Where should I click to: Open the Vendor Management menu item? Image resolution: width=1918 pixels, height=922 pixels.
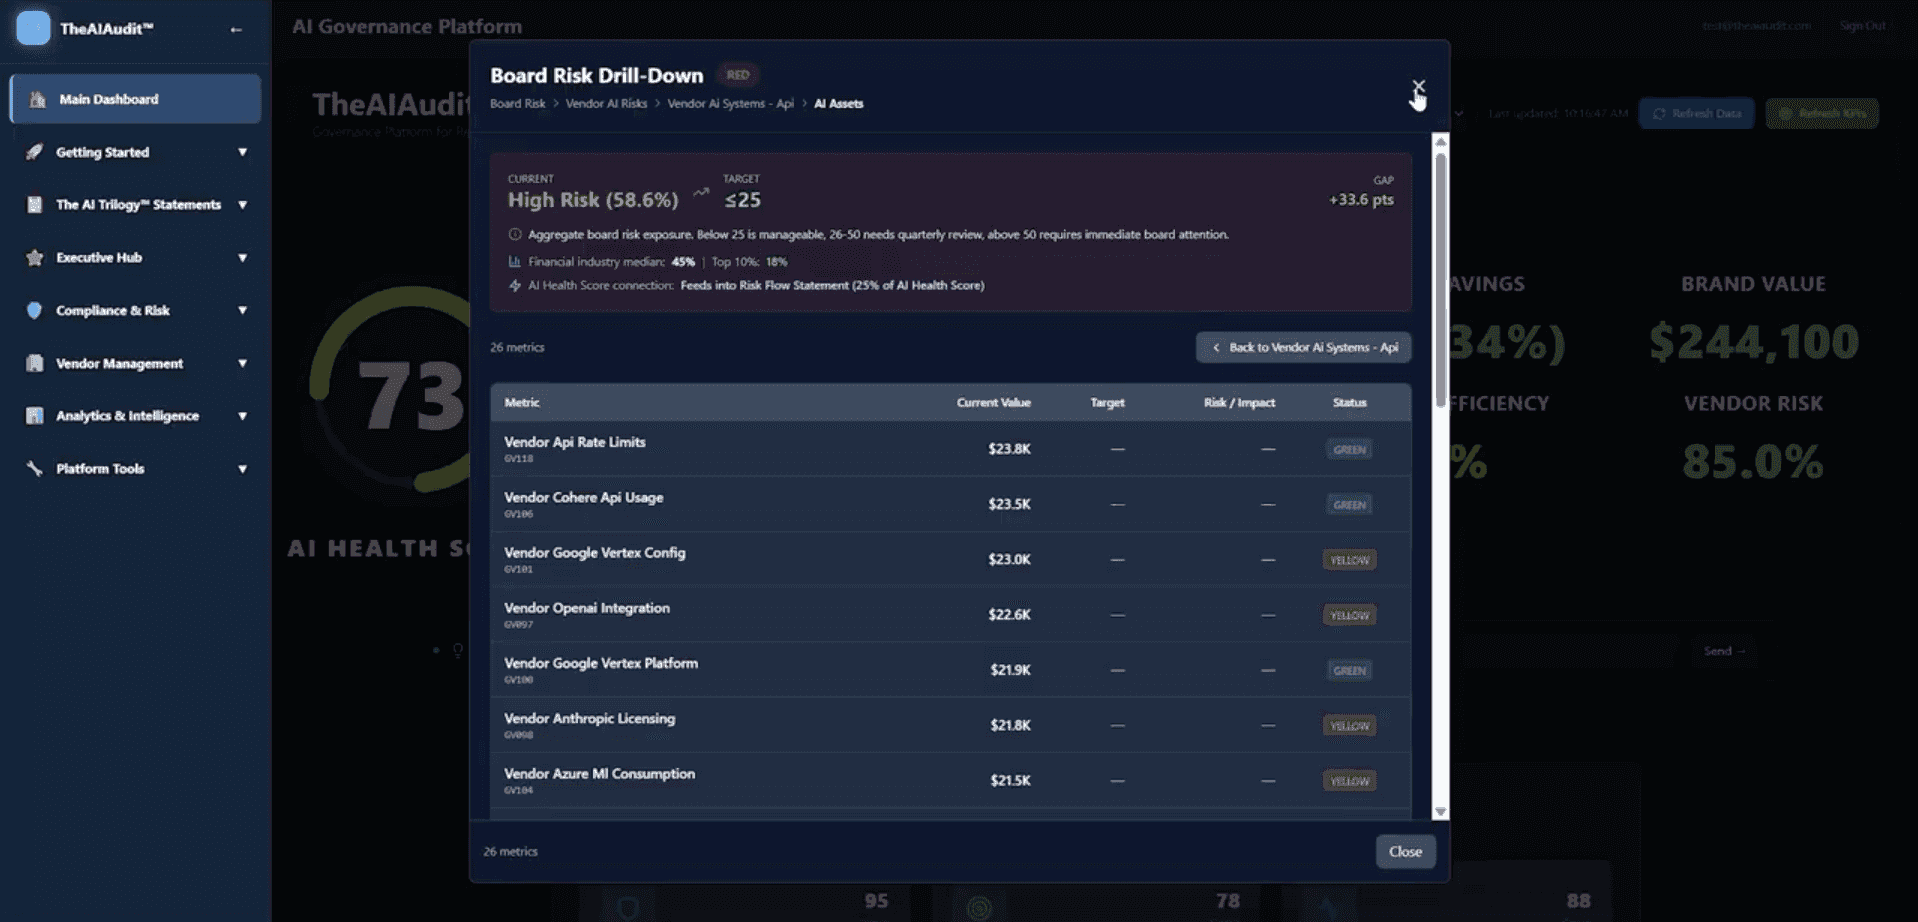point(135,363)
